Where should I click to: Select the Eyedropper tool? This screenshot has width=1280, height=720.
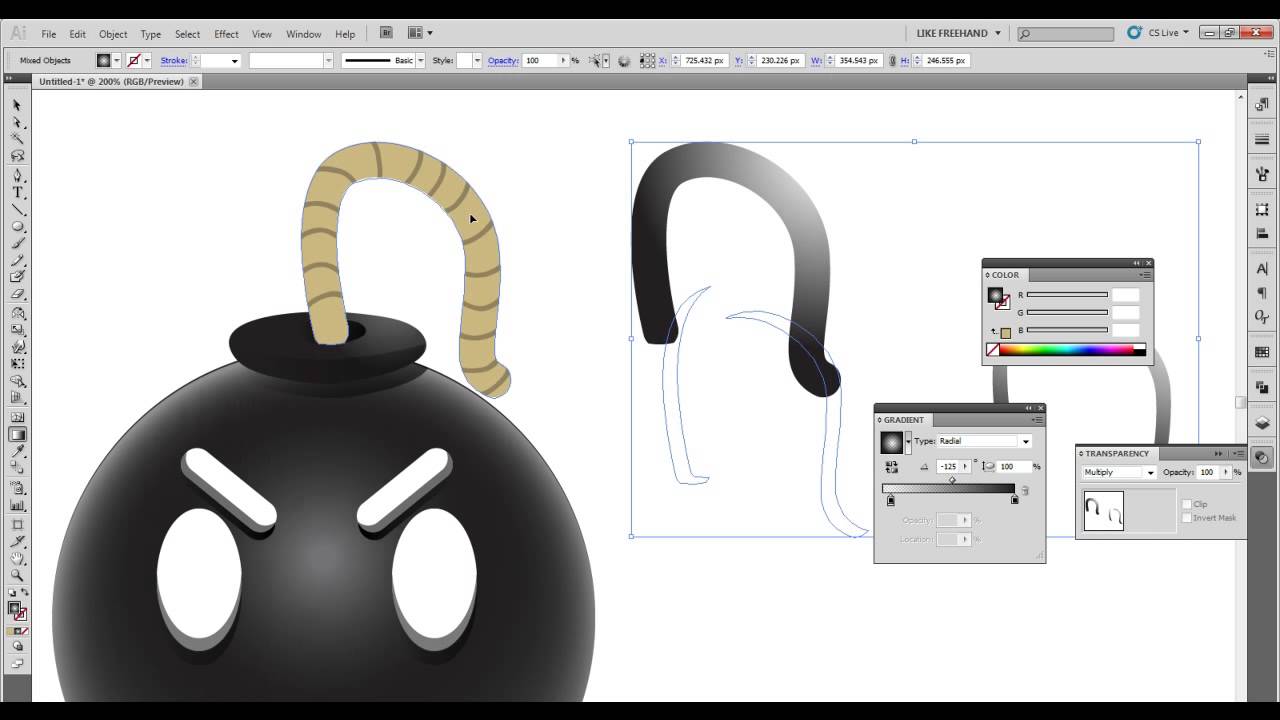click(x=17, y=452)
